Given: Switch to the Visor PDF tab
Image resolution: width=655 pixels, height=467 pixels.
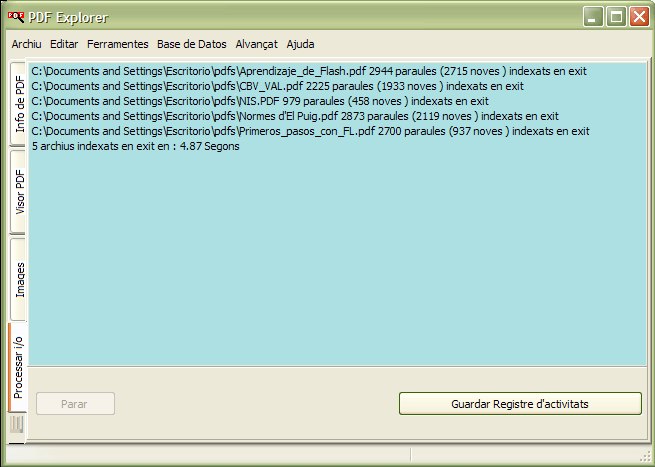Looking at the screenshot, I should [x=19, y=192].
